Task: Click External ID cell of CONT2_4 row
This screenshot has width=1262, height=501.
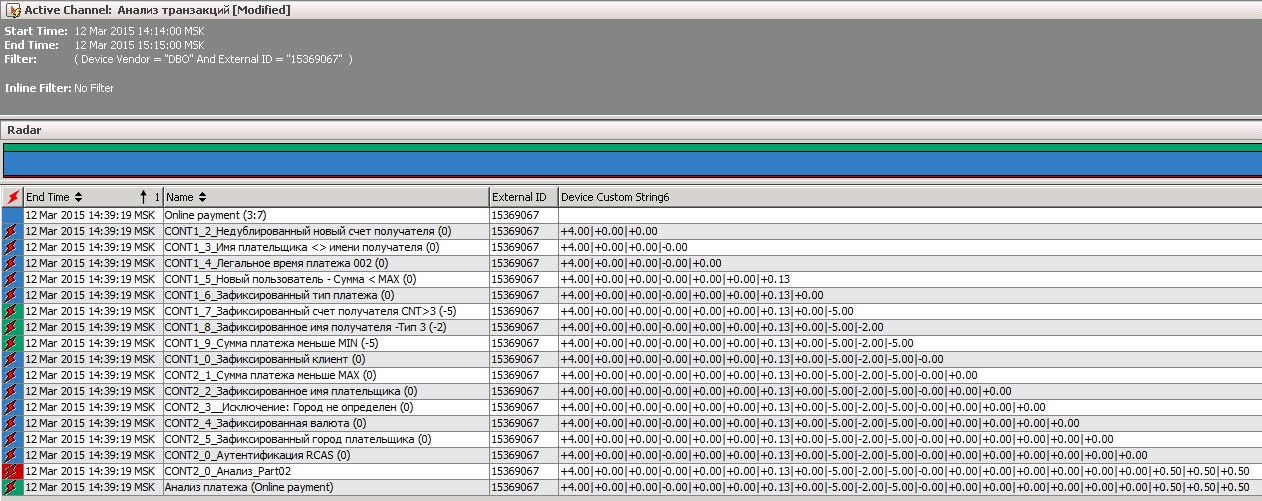Action: pyautogui.click(x=515, y=423)
